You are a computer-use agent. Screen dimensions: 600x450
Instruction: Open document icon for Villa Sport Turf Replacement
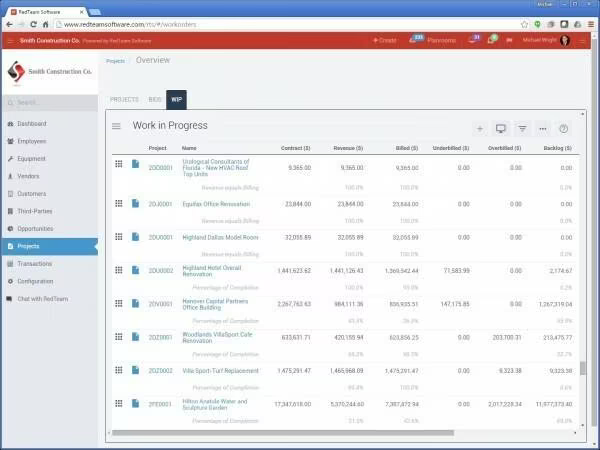[x=135, y=370]
